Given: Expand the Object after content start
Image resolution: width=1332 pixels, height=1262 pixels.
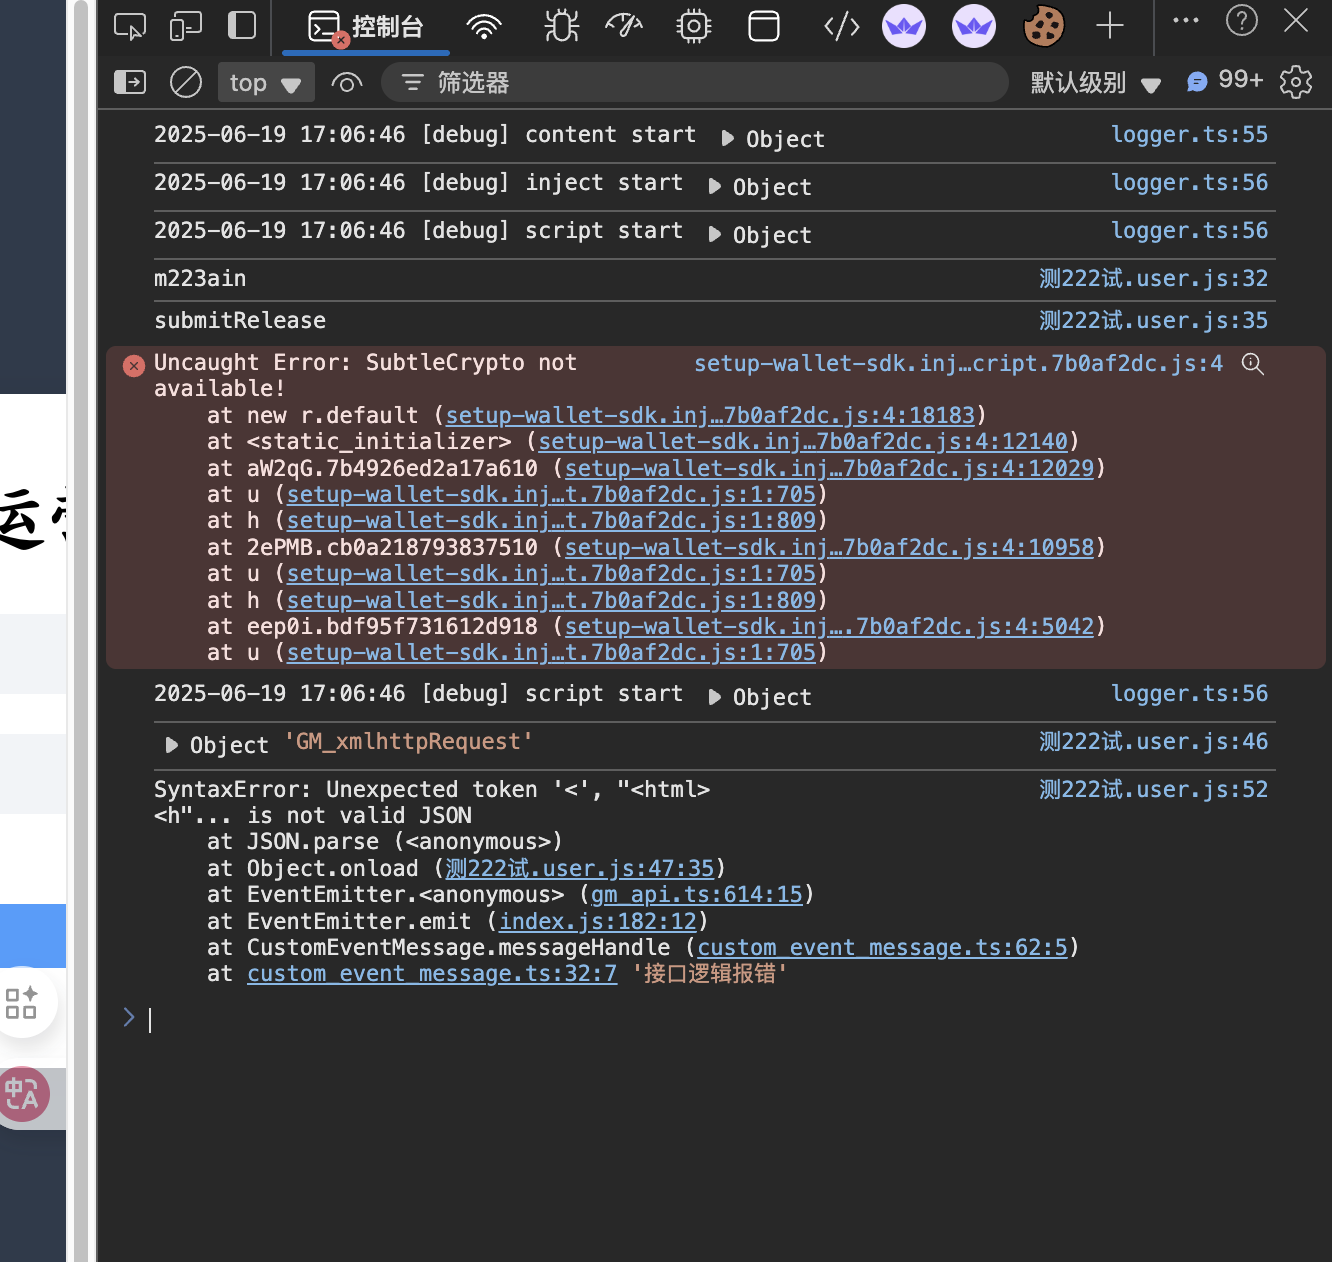Looking at the screenshot, I should (728, 138).
